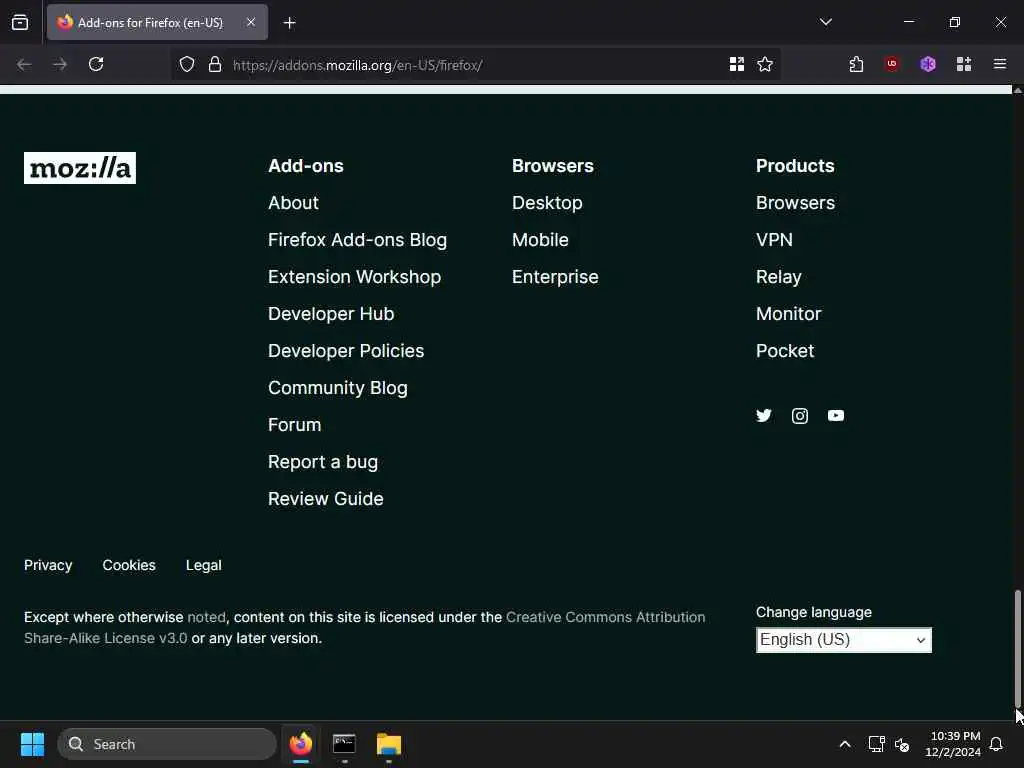Open Firefox Add-ons Blog link
Screen dimensions: 1024x768
(357, 240)
